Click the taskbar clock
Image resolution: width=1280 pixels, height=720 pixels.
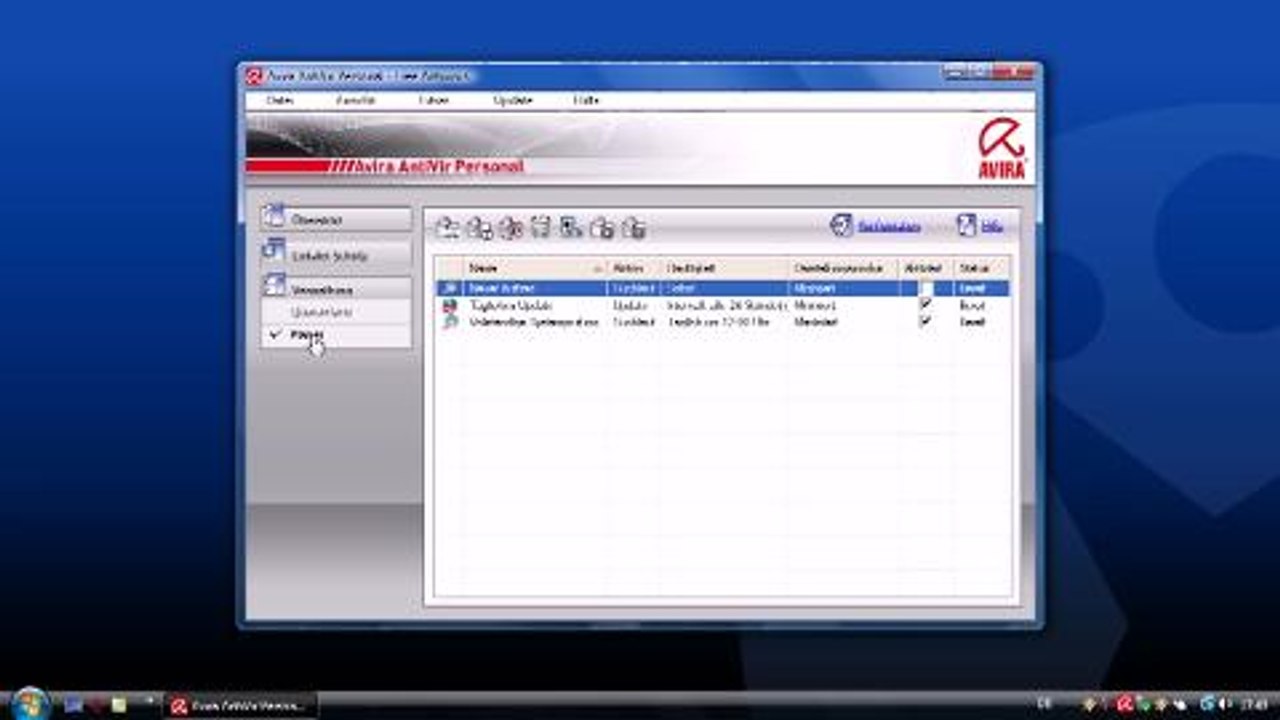[1254, 705]
